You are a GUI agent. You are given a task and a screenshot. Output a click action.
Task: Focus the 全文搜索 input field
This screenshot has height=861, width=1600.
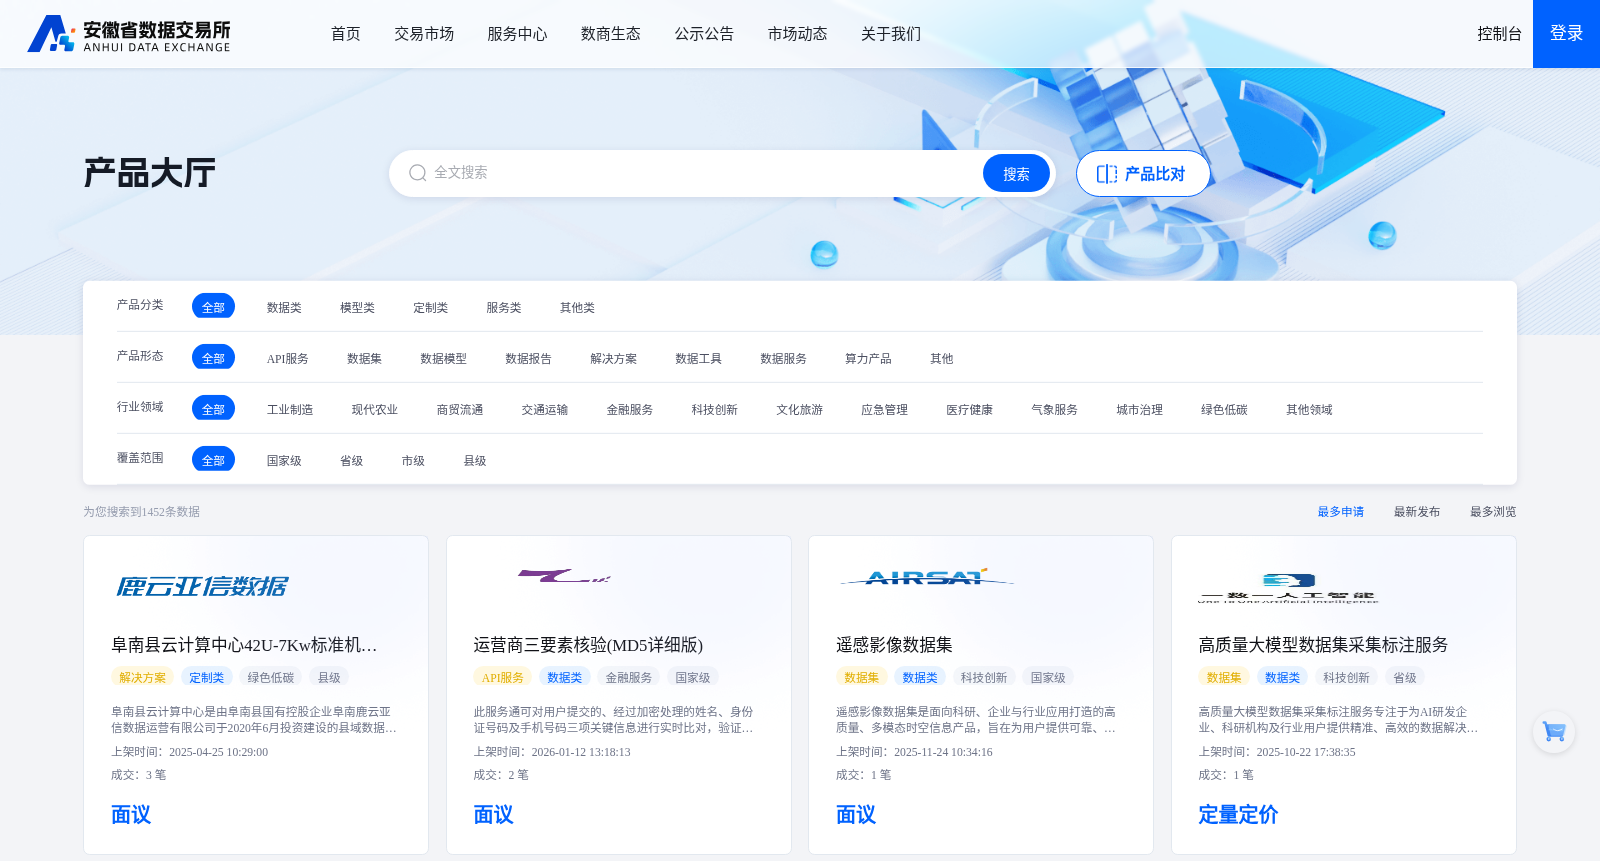click(700, 173)
